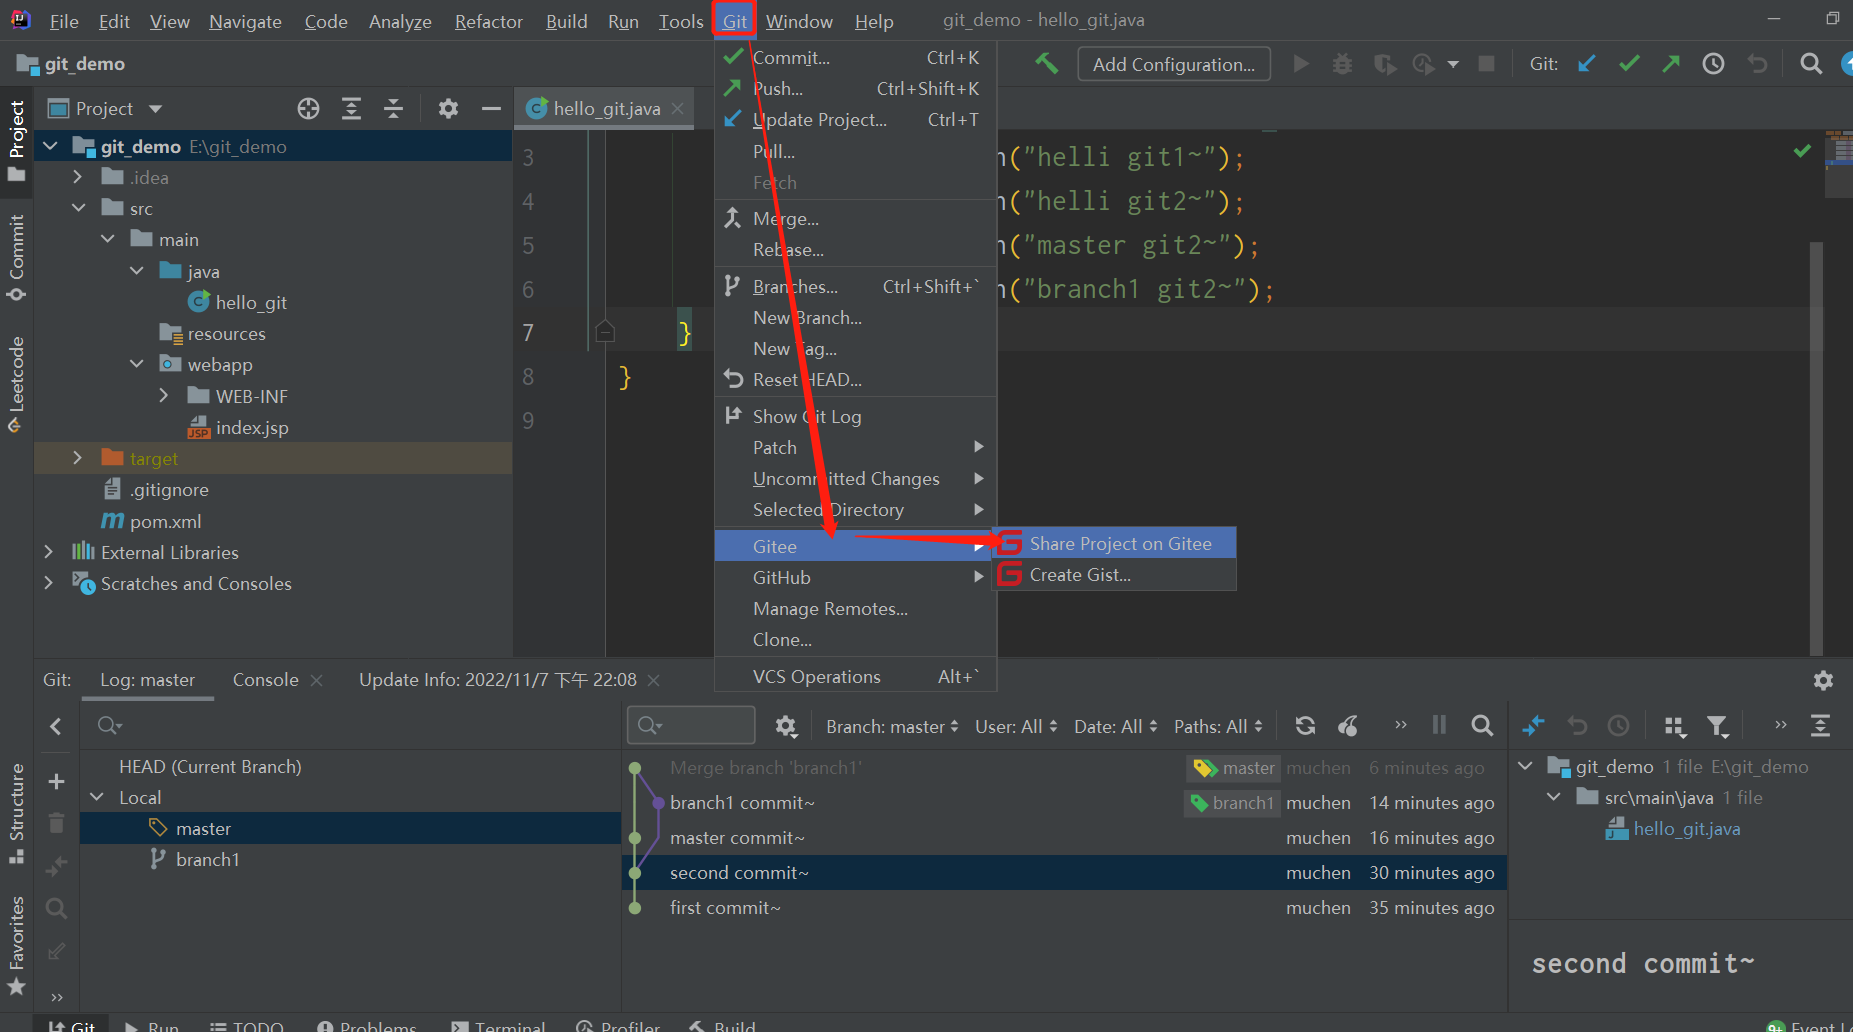Click the Run arrow icon in toolbar

tap(1301, 64)
